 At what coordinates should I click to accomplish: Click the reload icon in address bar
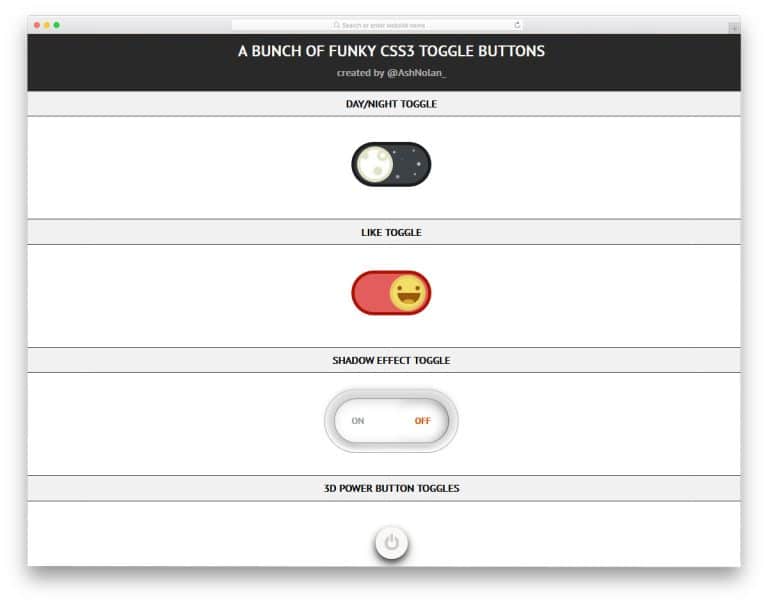[x=517, y=25]
